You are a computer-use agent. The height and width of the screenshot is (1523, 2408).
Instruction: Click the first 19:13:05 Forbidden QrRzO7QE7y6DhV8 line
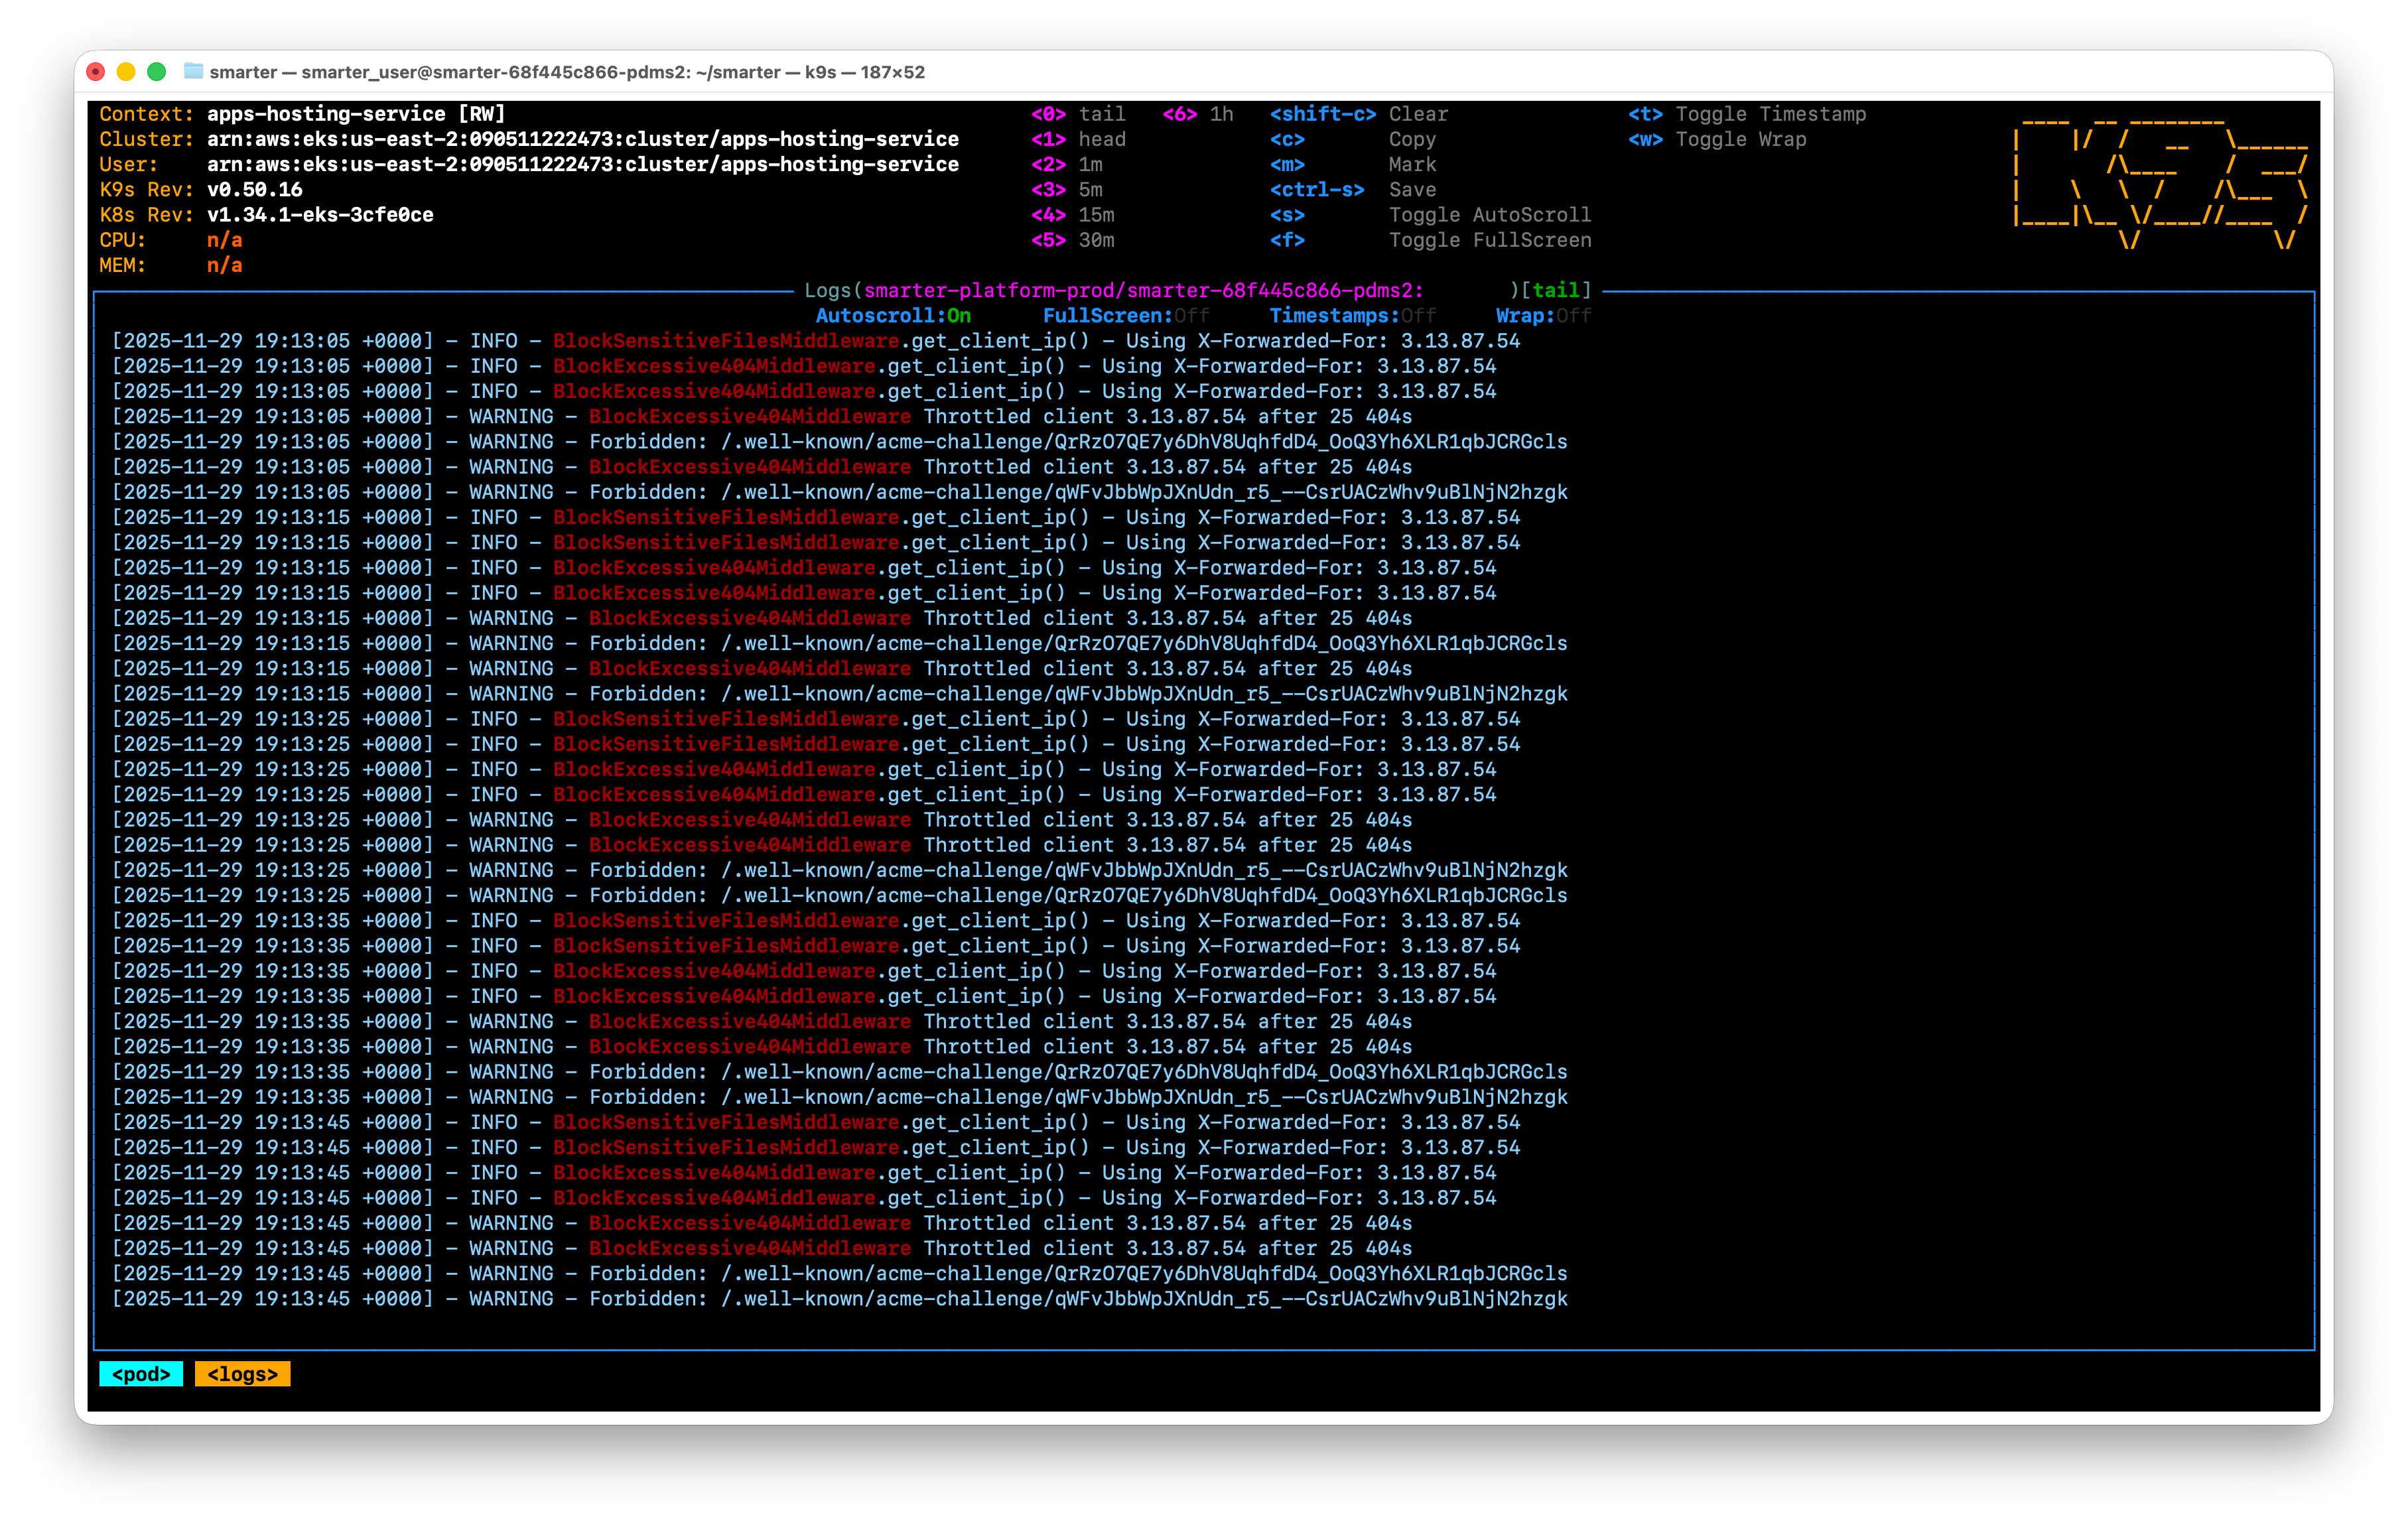[x=840, y=442]
